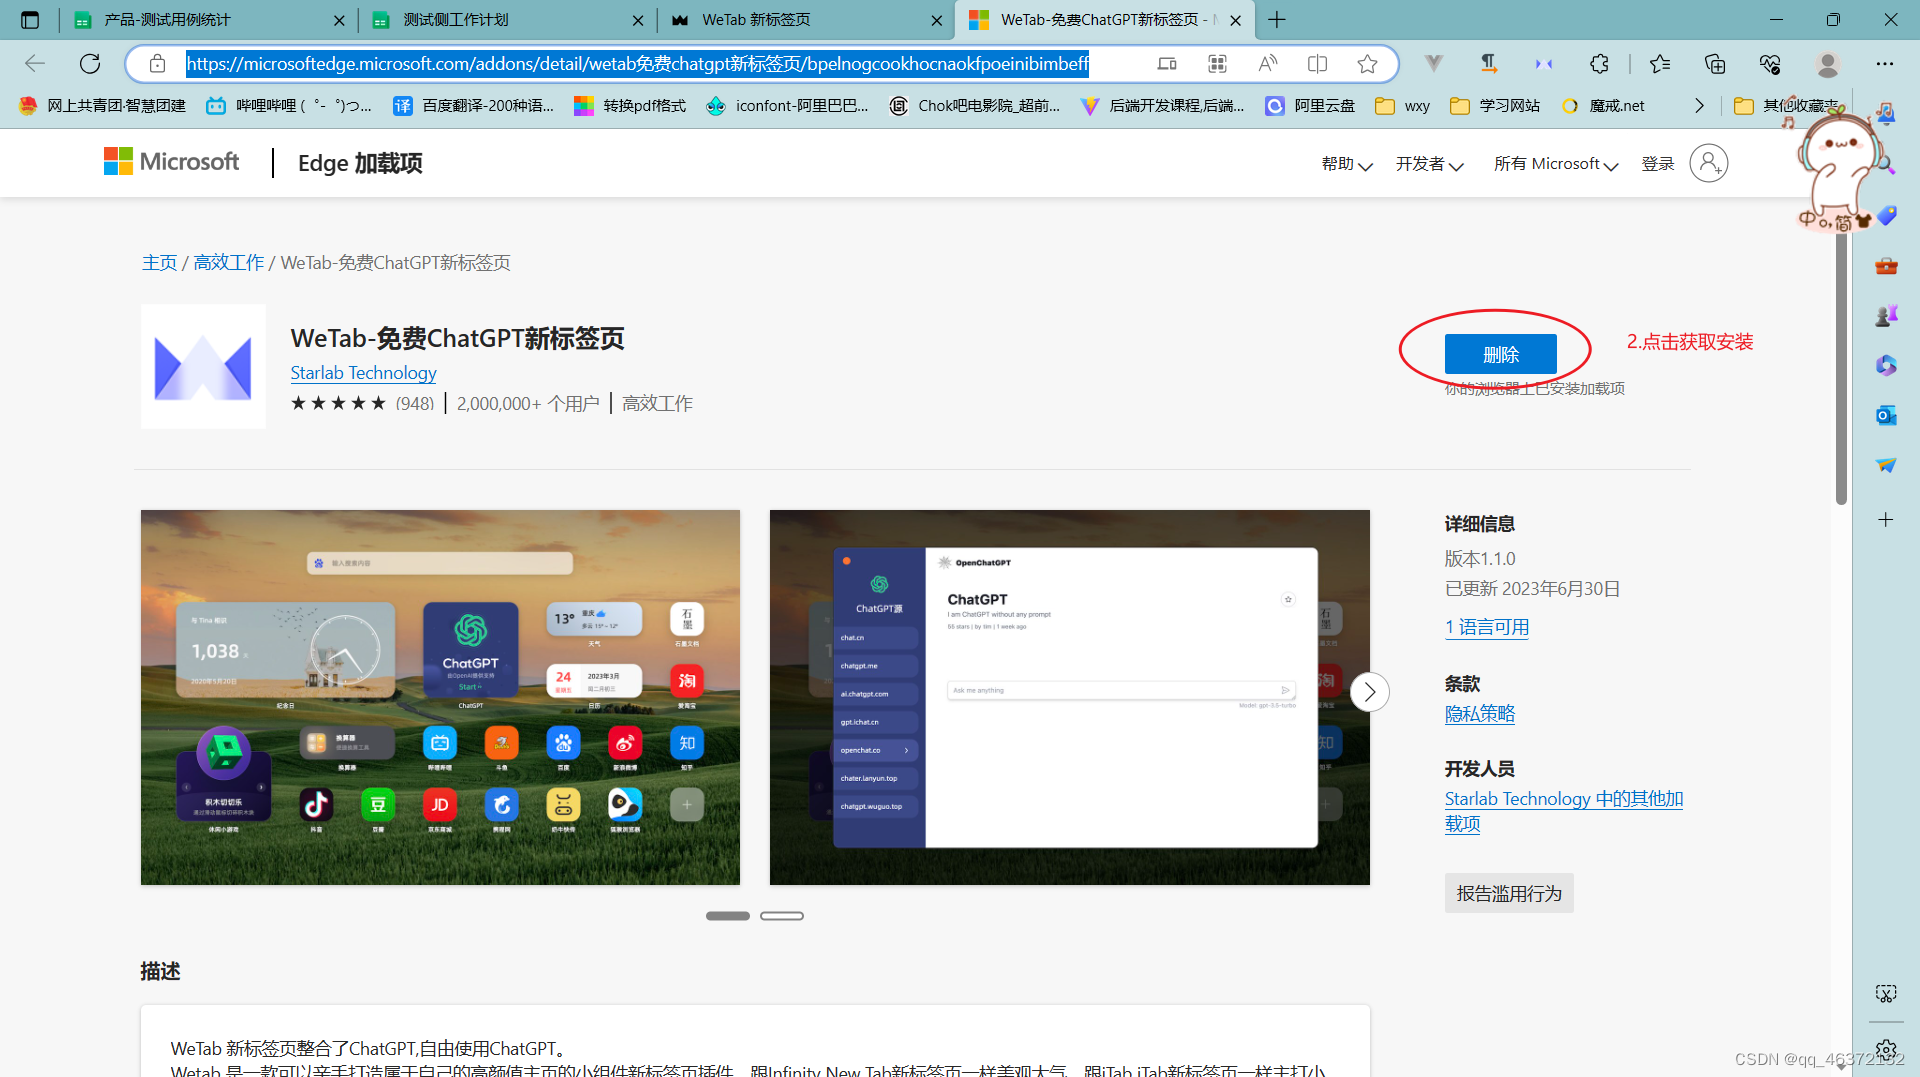The width and height of the screenshot is (1920, 1077).
Task: Open the Starlab Technology publisher link
Action: pyautogui.click(x=363, y=372)
